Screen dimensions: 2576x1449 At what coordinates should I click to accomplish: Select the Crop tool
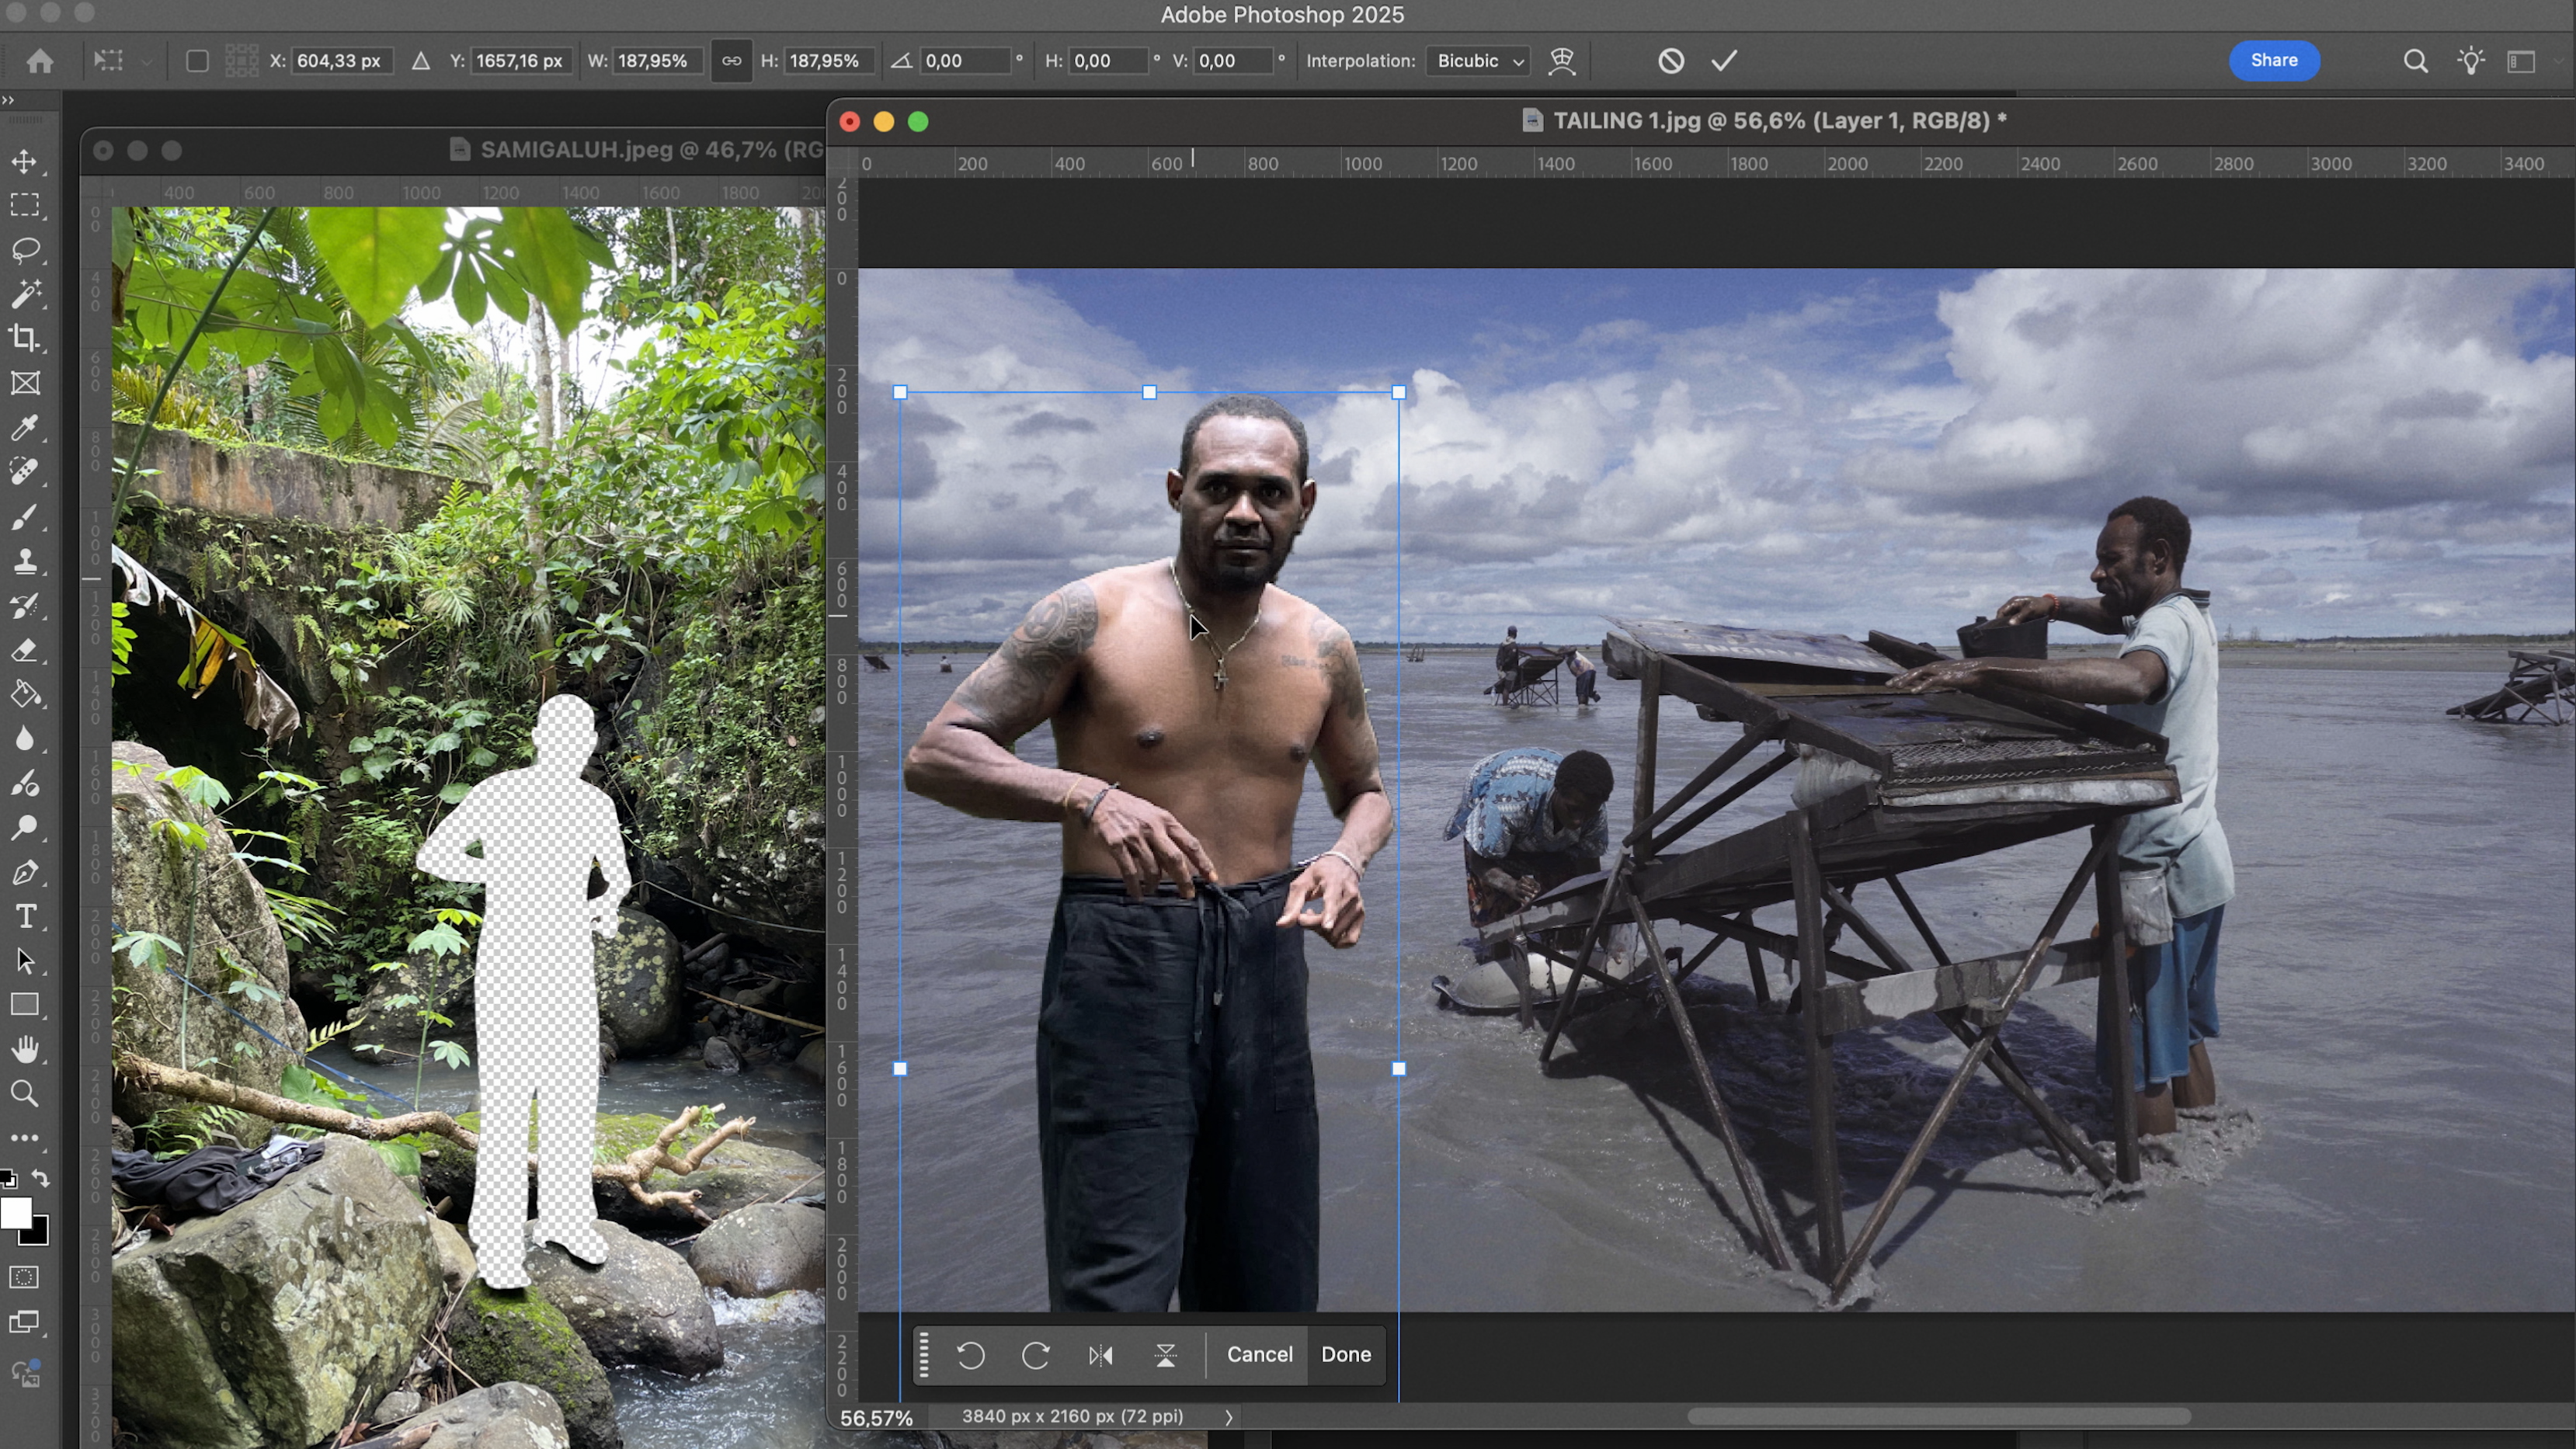pos(25,338)
